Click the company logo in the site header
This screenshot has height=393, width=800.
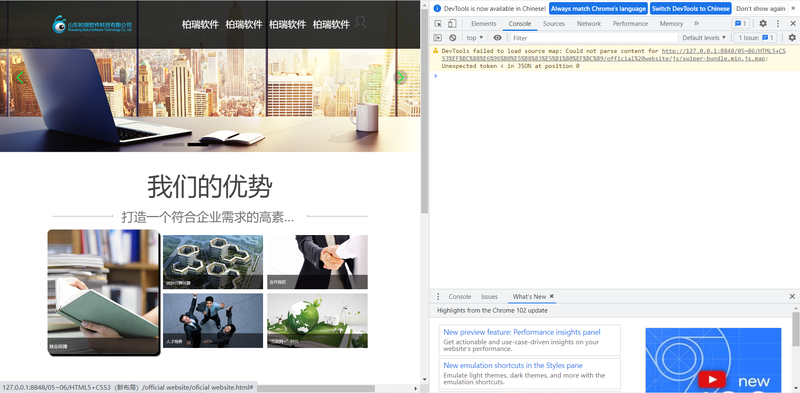pos(92,24)
